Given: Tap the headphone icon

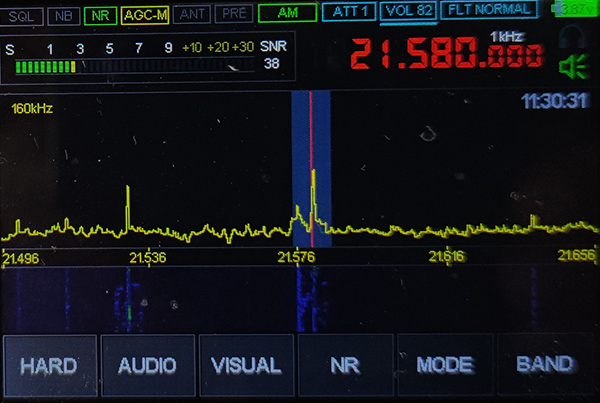Looking at the screenshot, I should coord(572,36).
